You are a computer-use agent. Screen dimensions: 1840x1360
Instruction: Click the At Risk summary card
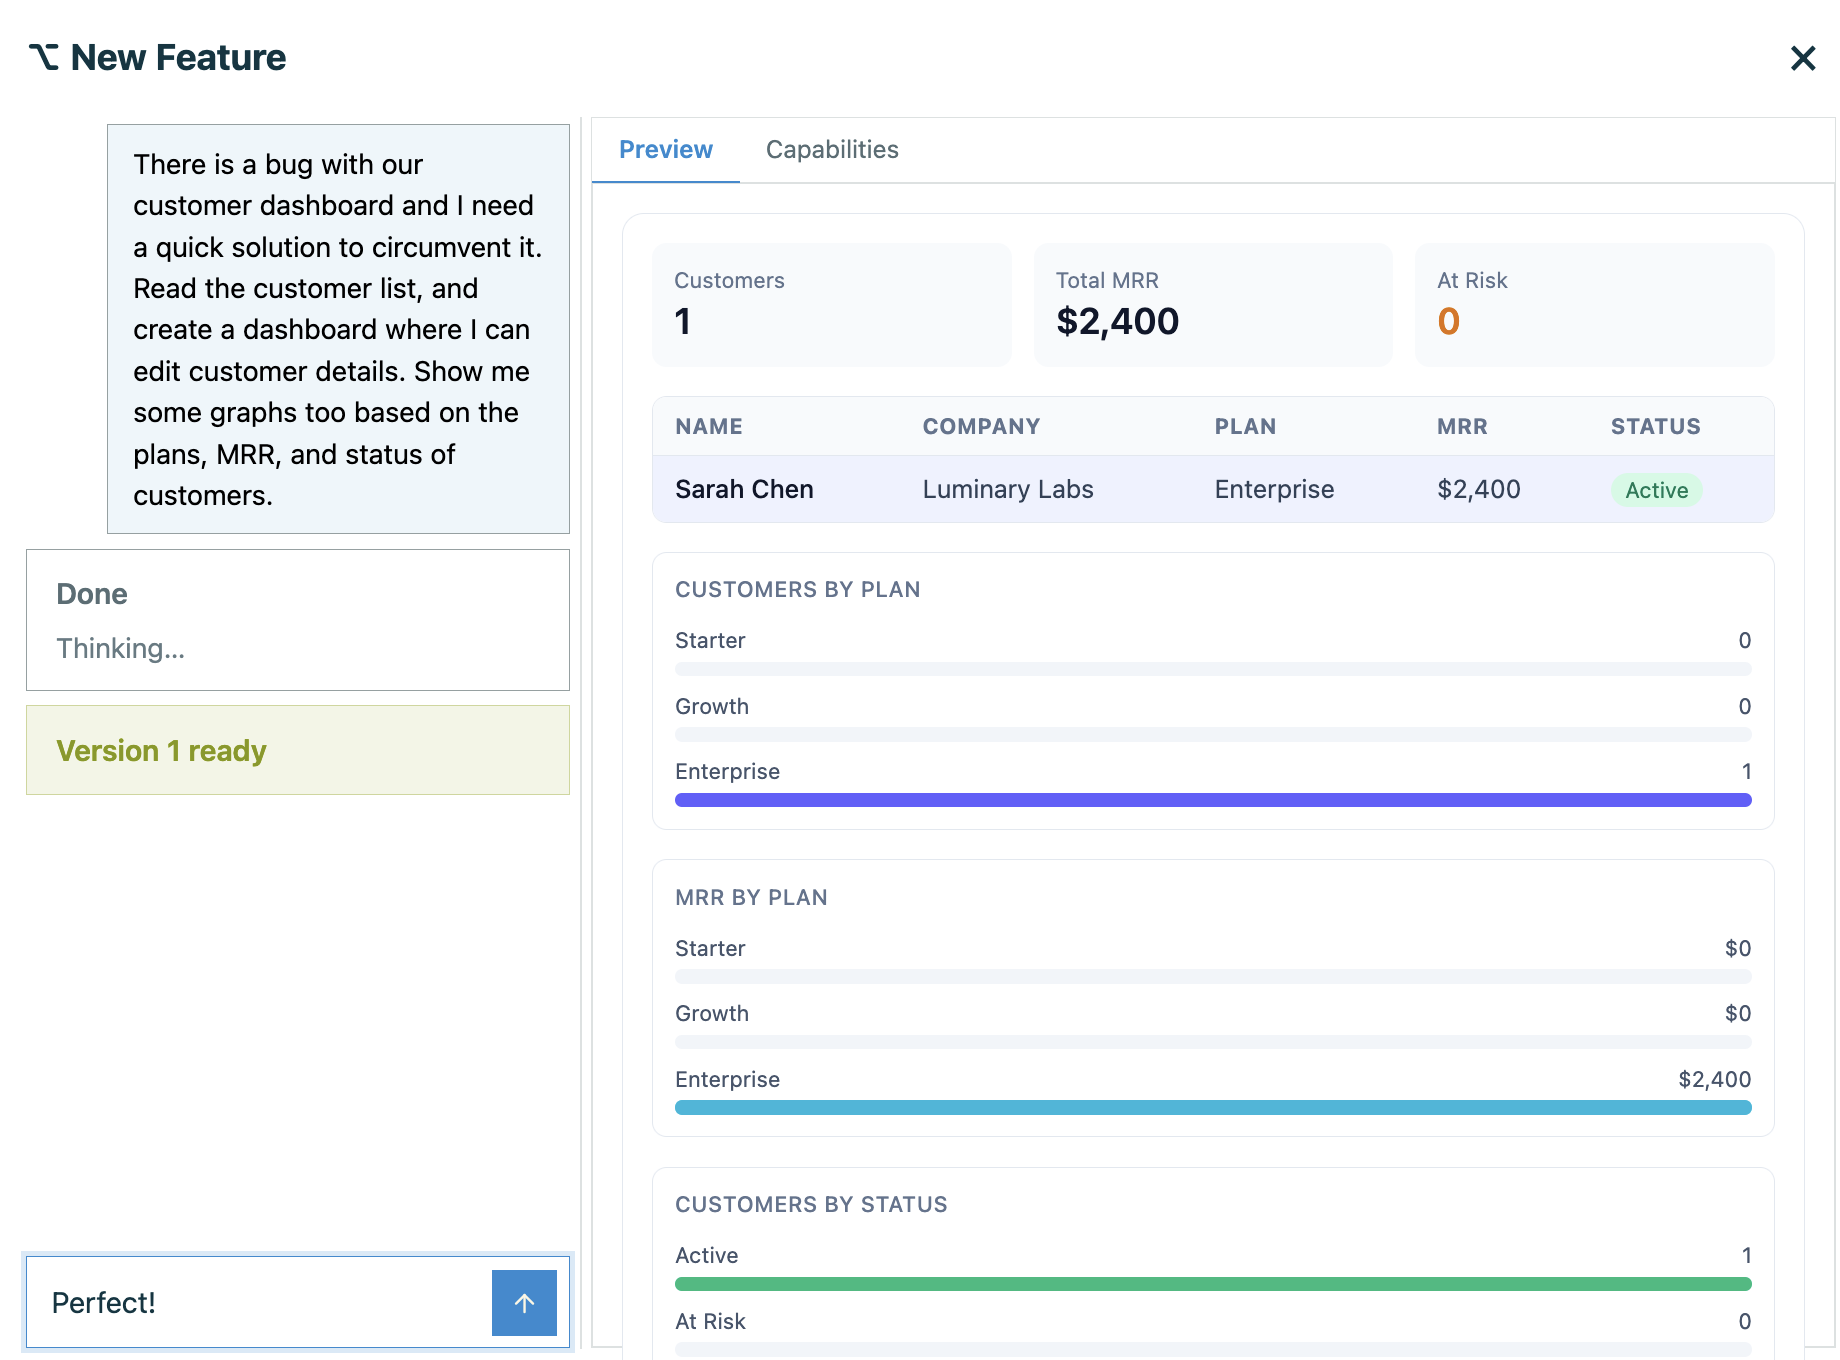pos(1594,305)
